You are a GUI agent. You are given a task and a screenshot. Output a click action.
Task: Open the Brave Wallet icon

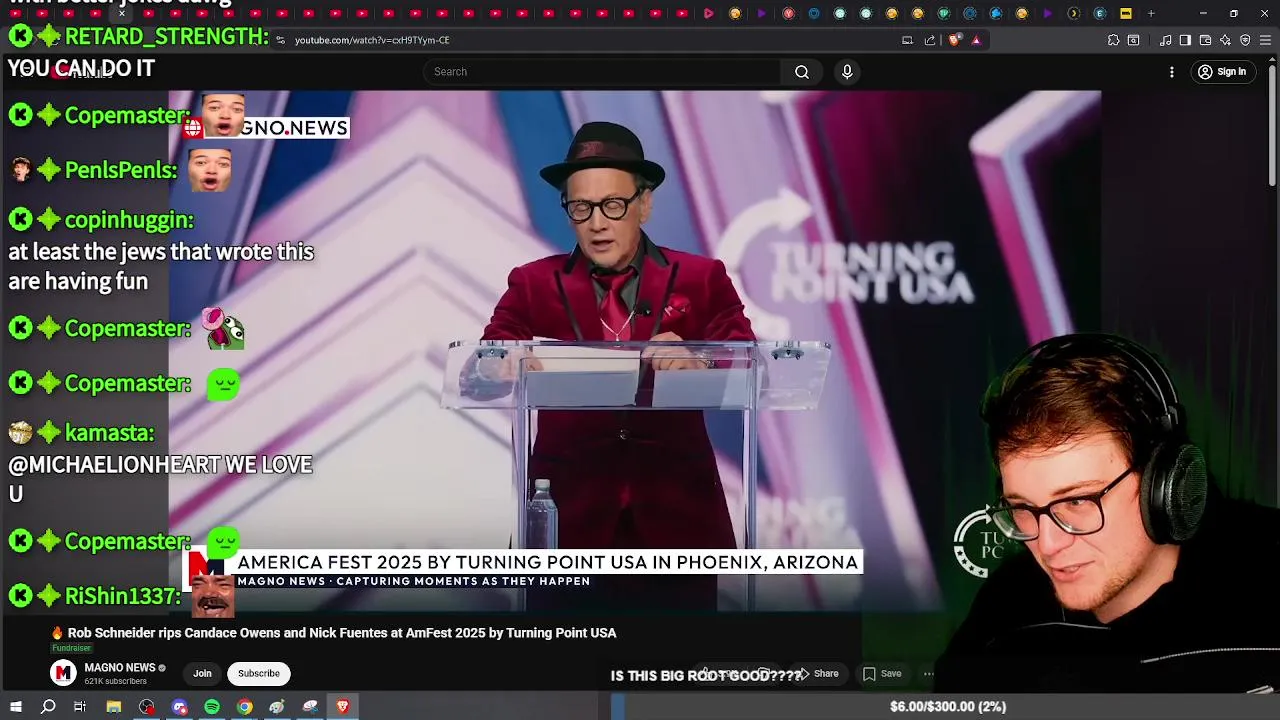pyautogui.click(x=1205, y=40)
